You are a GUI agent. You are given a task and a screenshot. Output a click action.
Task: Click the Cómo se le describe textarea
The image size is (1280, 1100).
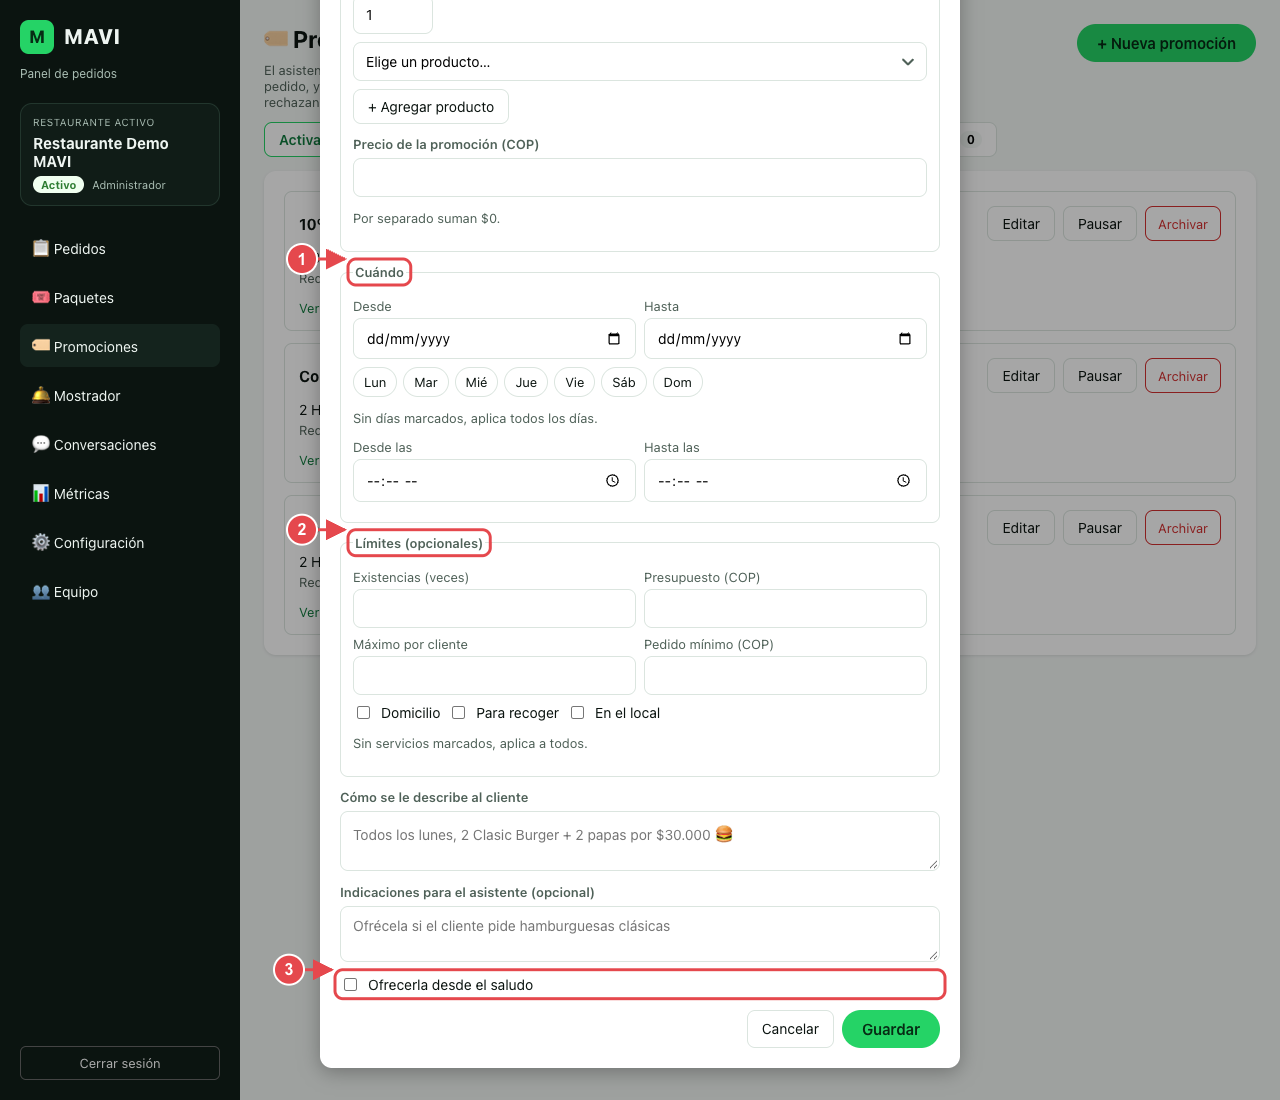click(640, 841)
